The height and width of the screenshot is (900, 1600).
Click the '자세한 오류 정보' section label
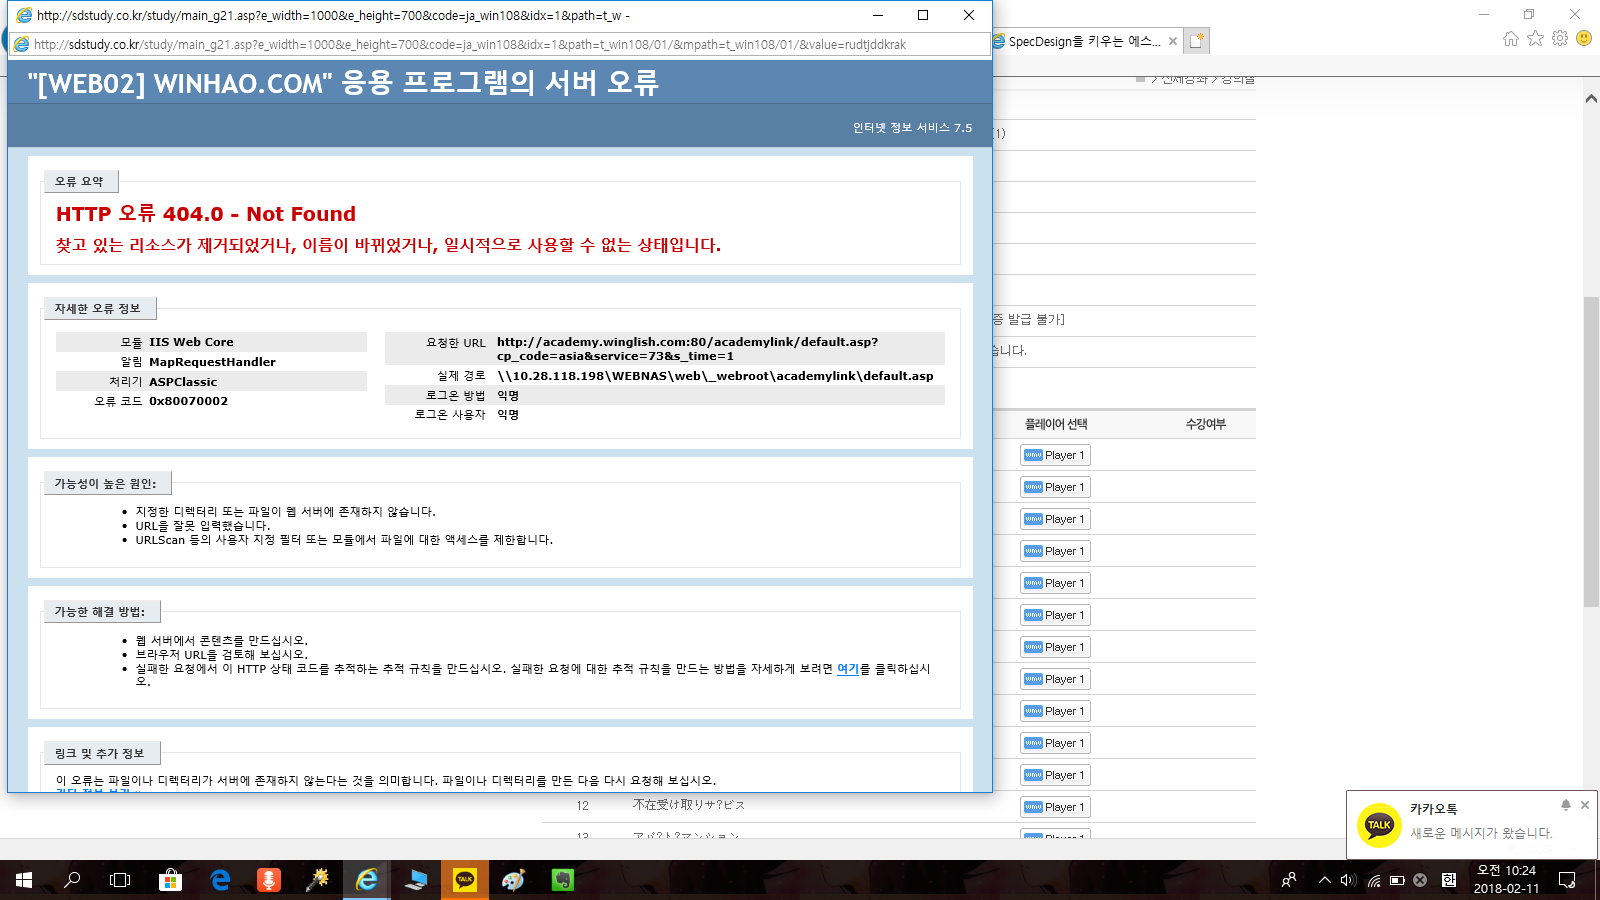click(x=98, y=309)
